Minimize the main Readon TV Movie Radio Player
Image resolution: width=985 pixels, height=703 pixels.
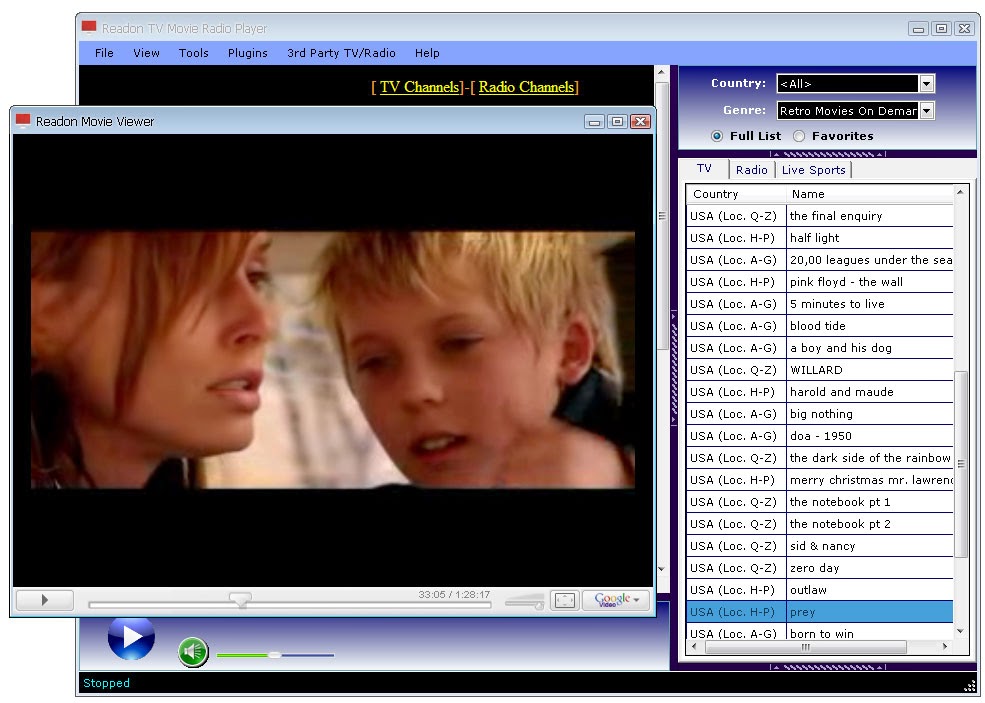pos(918,28)
